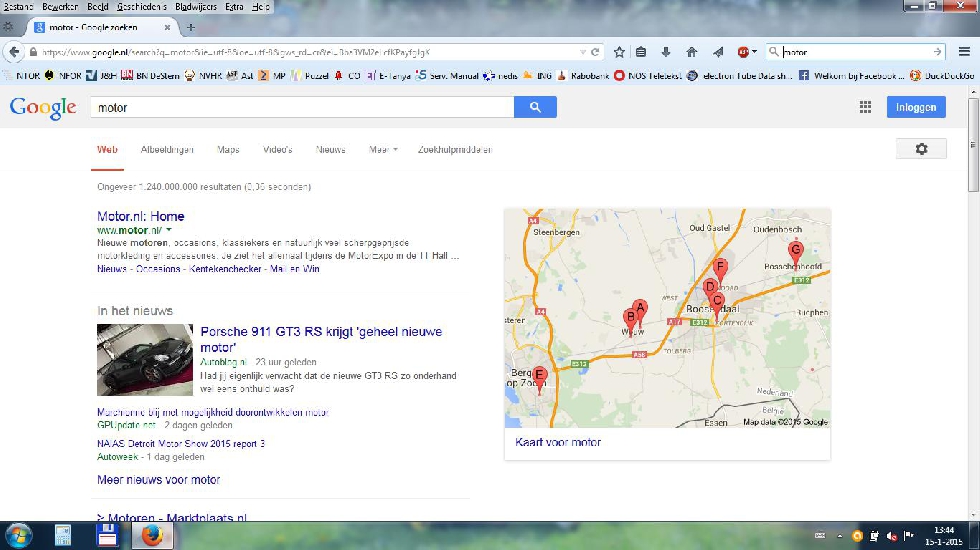Click map marker G
The height and width of the screenshot is (550, 980).
click(796, 251)
